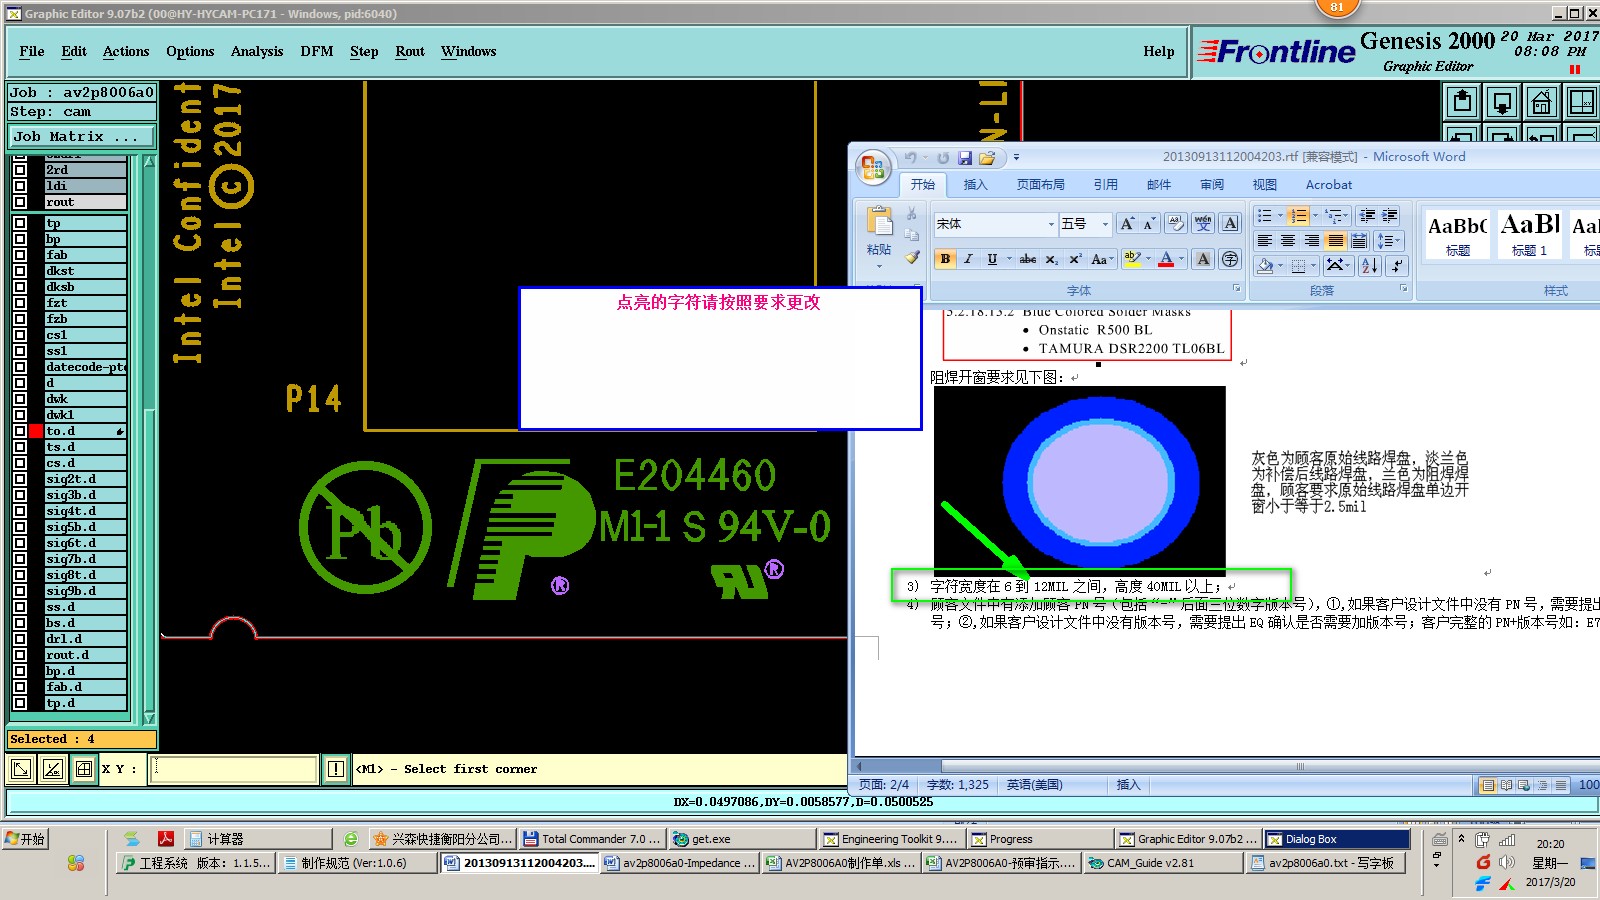The width and height of the screenshot is (1600, 900).
Task: Open the round Office button menu
Action: [x=873, y=167]
